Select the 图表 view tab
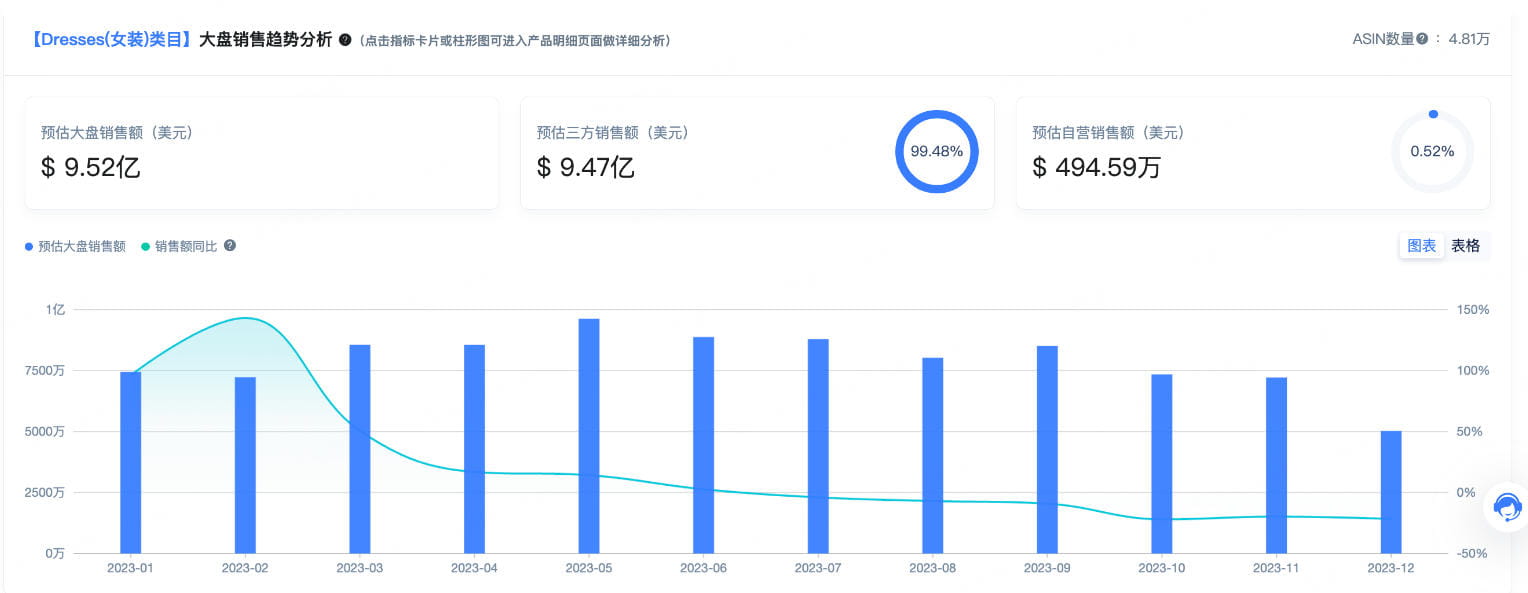1528x593 pixels. 1422,245
